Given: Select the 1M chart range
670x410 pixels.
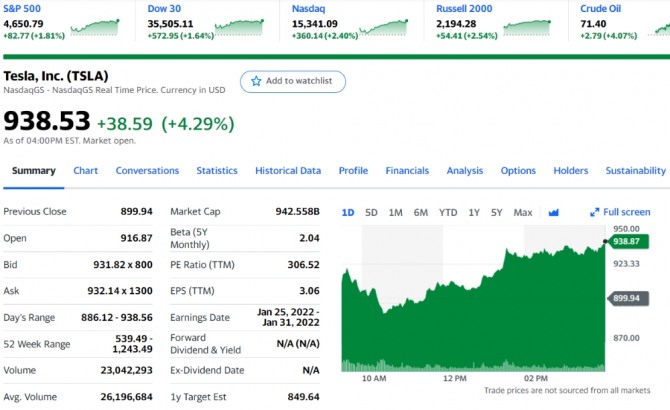Looking at the screenshot, I should [x=396, y=212].
